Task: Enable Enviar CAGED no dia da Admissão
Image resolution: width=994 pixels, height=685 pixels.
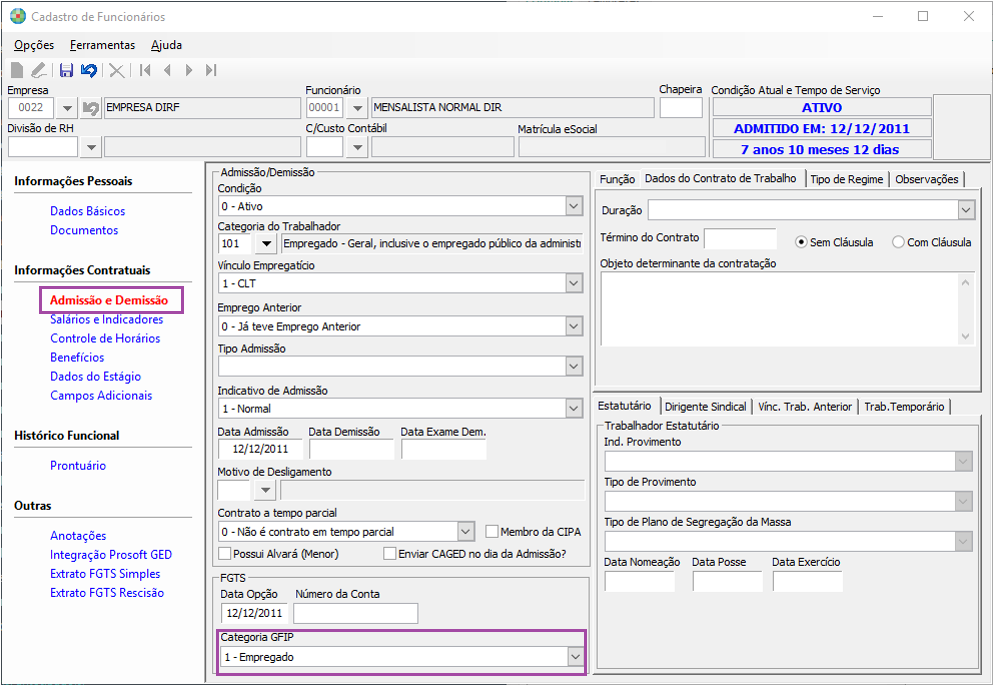Action: click(x=390, y=554)
